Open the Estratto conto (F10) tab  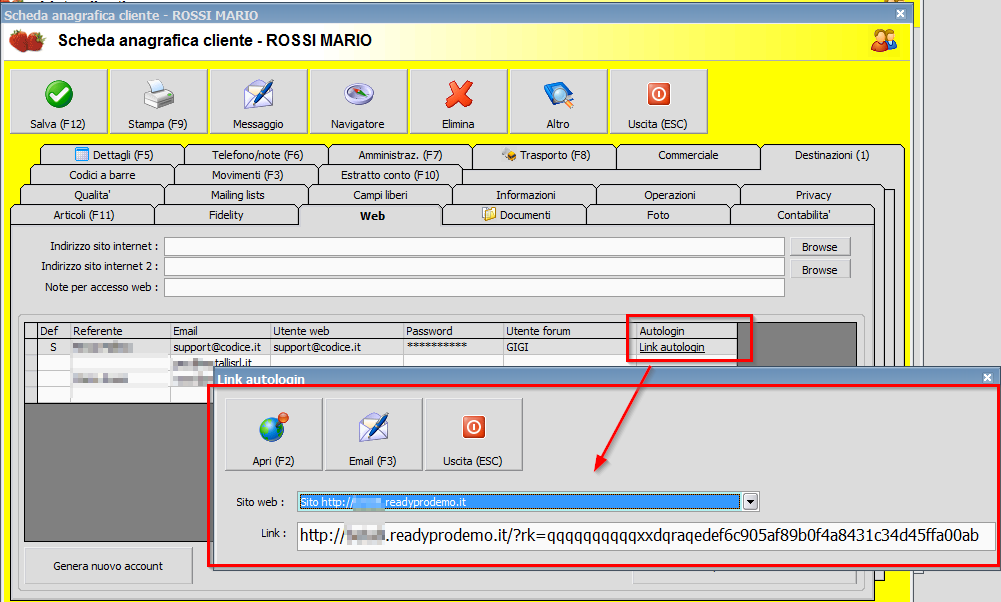pyautogui.click(x=390, y=175)
